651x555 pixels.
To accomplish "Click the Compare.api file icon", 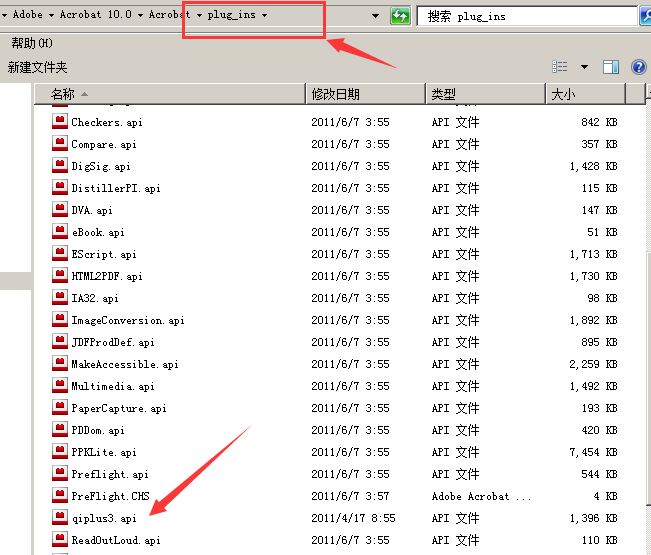I will click(x=60, y=144).
